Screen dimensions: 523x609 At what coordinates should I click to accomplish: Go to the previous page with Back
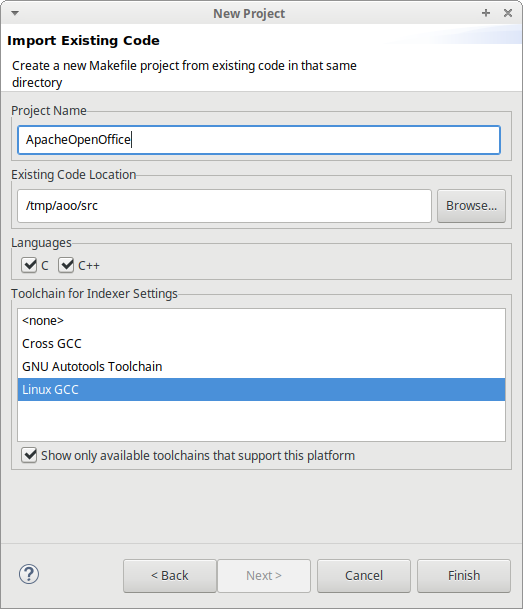point(170,576)
